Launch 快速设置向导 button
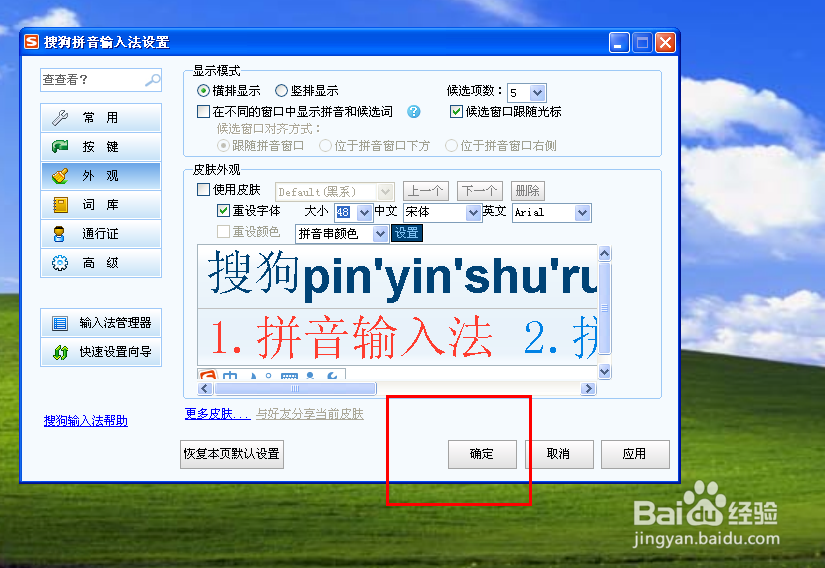The height and width of the screenshot is (568, 825). coord(101,352)
